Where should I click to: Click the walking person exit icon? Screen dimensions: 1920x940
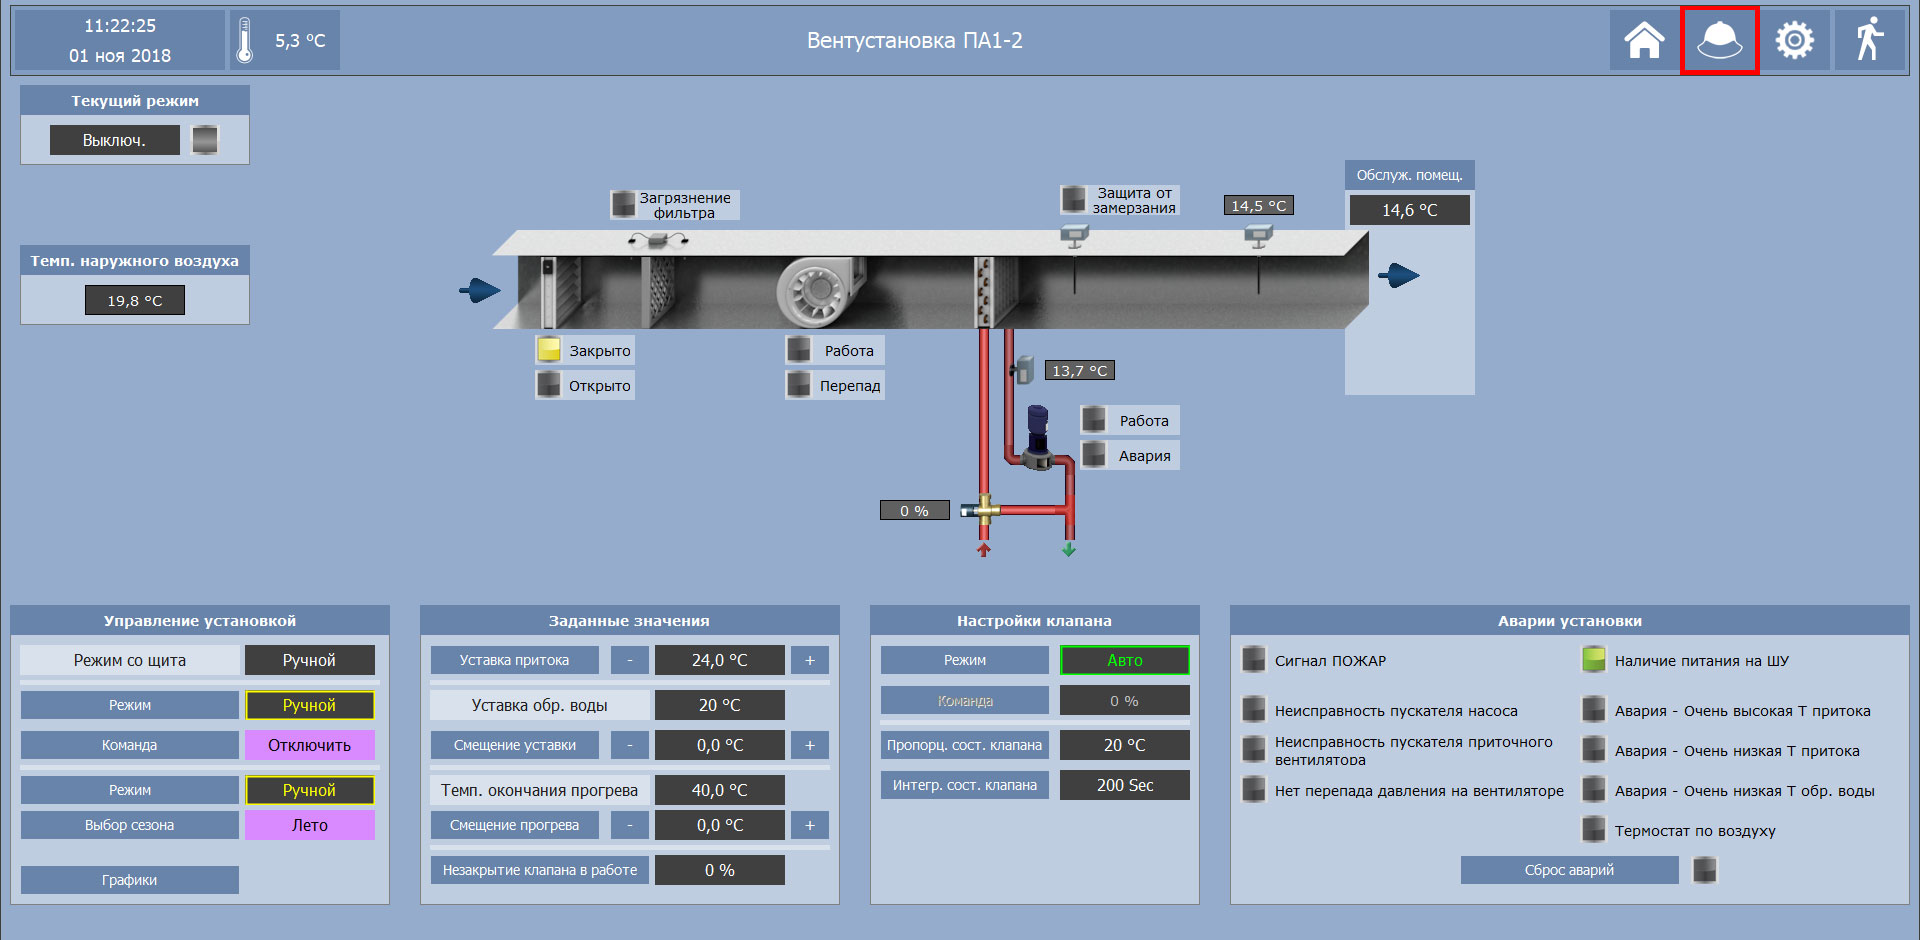(1868, 41)
